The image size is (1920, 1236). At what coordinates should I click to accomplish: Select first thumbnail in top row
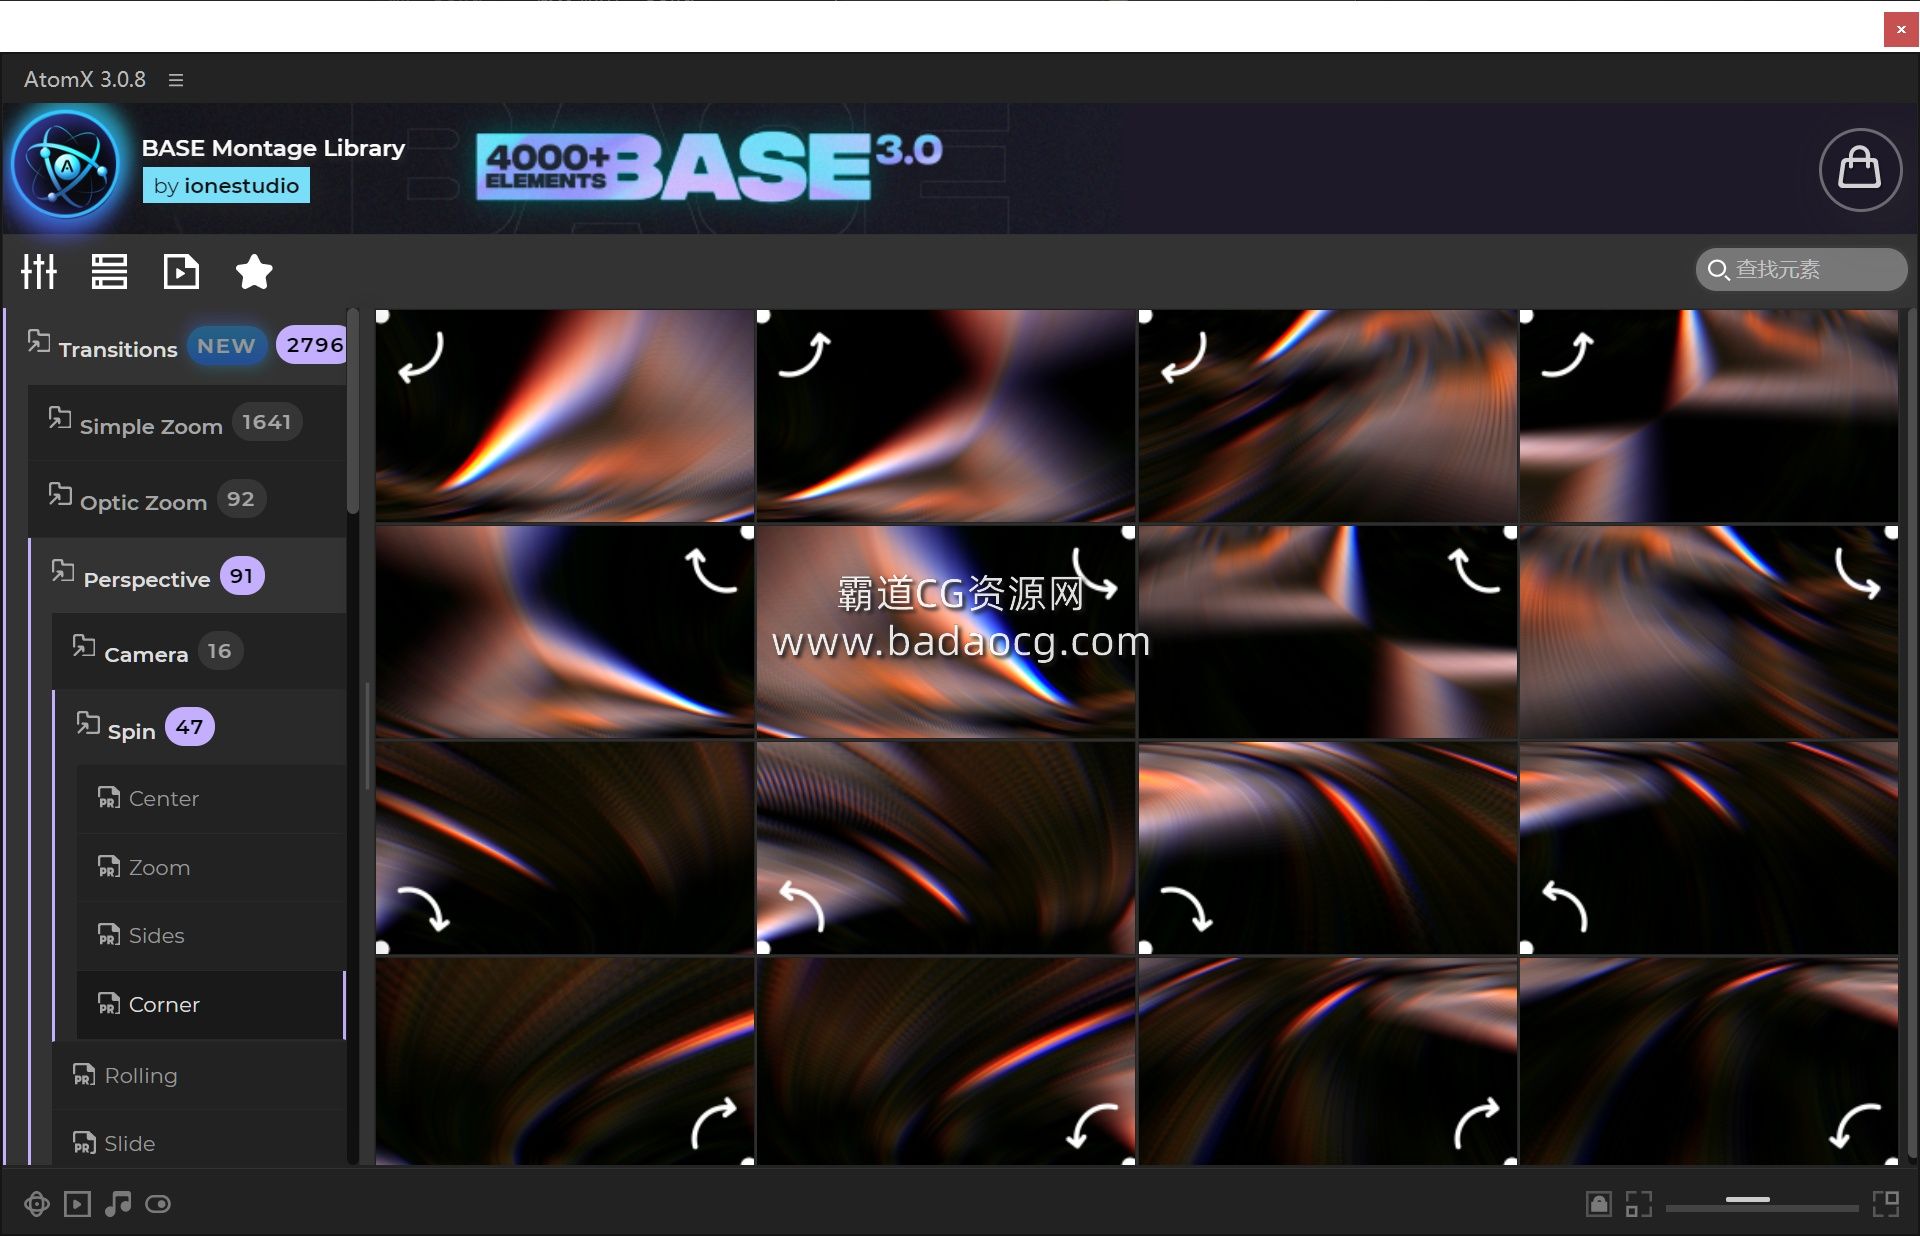pyautogui.click(x=565, y=415)
